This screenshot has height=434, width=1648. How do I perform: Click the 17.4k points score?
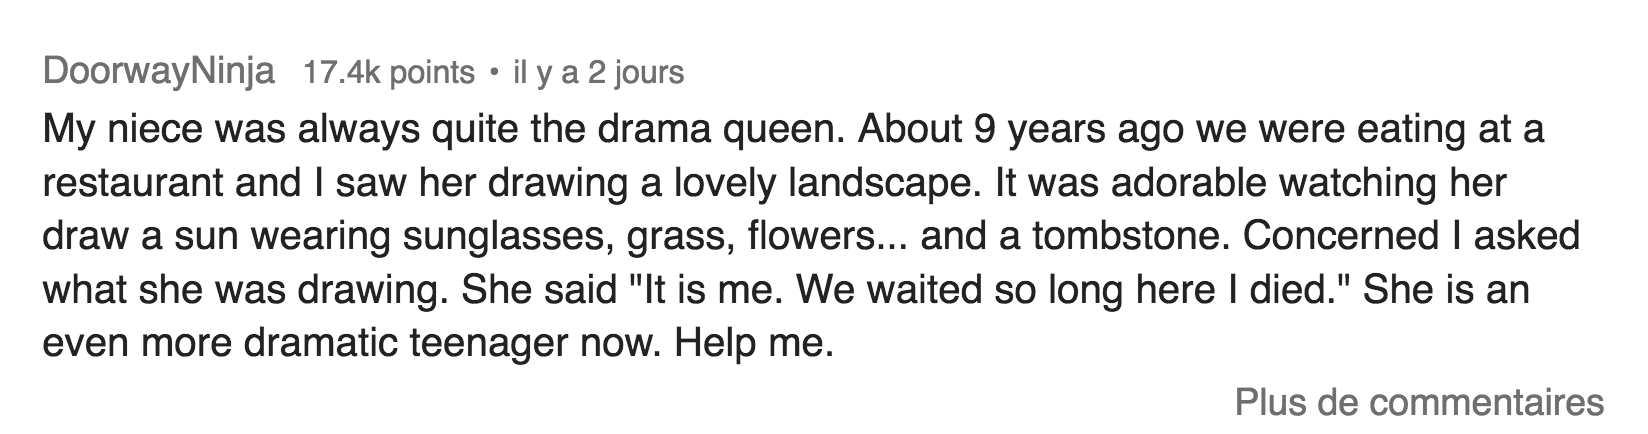[x=388, y=73]
